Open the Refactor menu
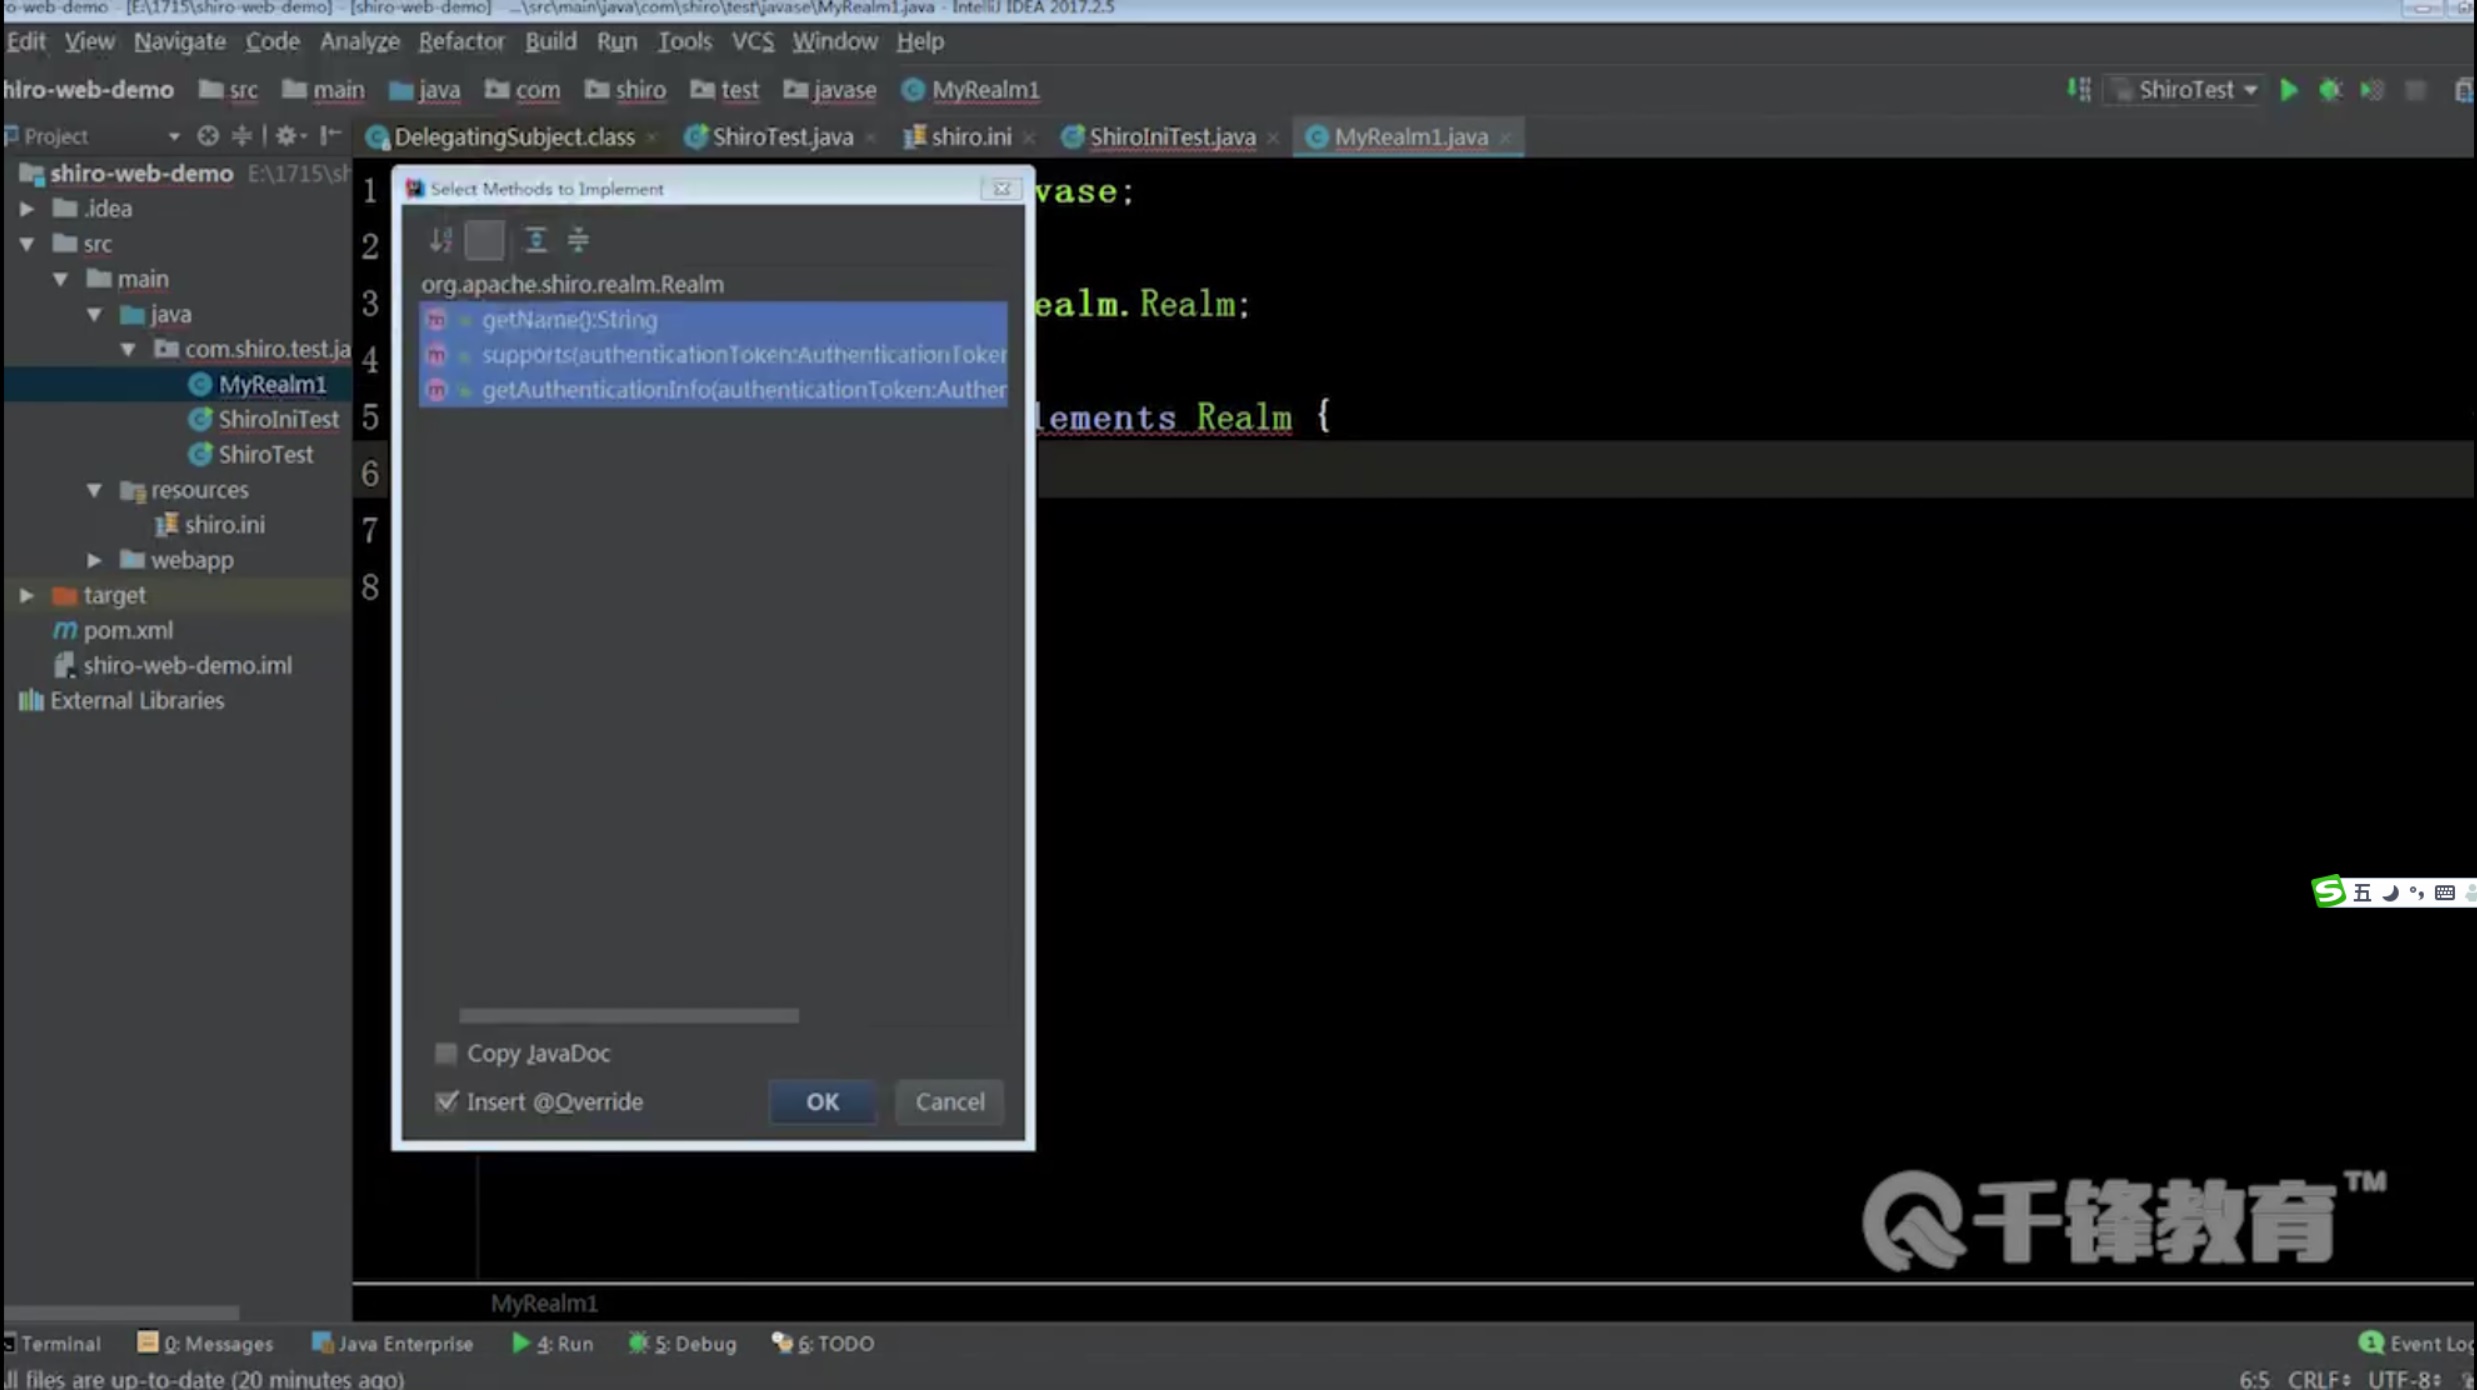 (x=462, y=41)
